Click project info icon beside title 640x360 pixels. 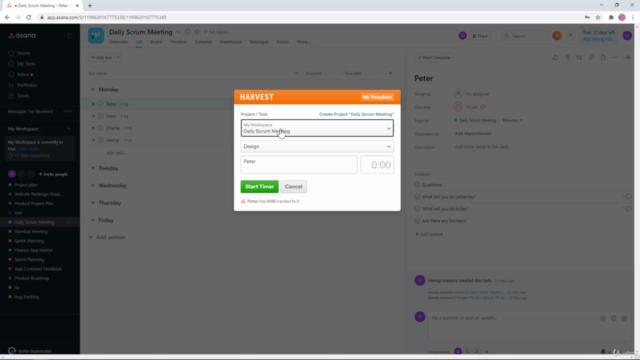tap(187, 32)
